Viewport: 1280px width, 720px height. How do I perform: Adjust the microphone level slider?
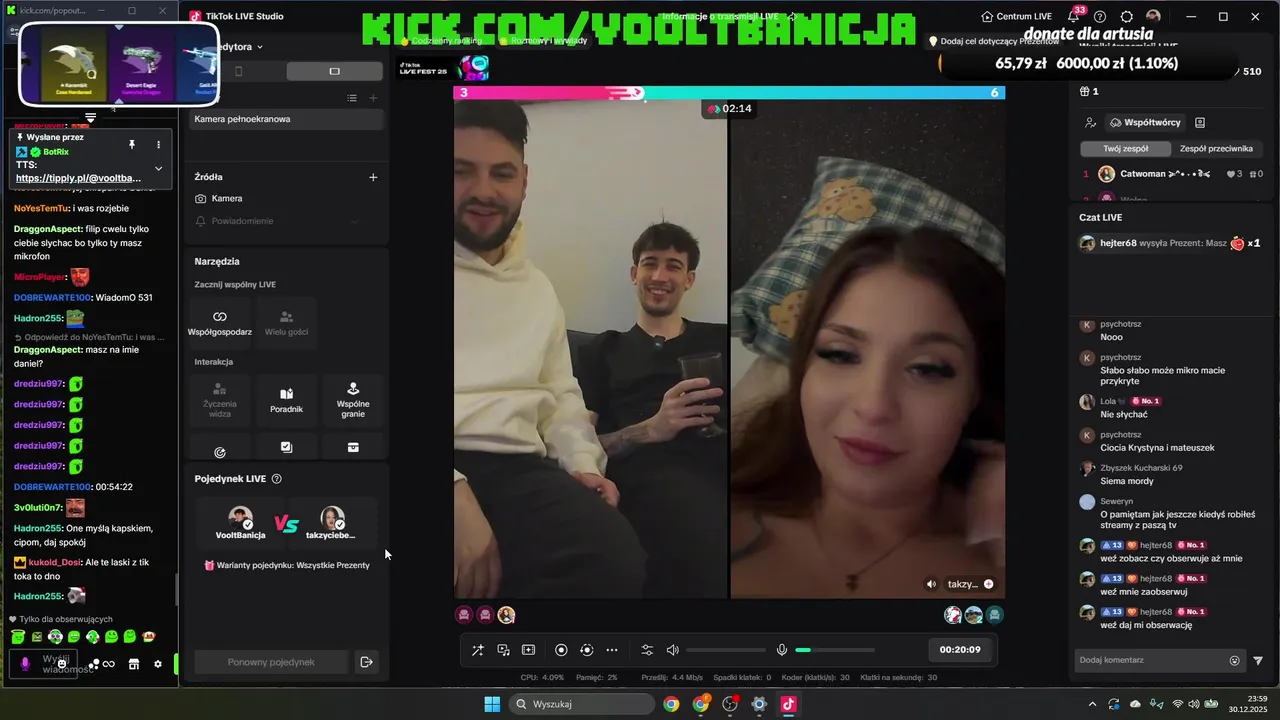[x=835, y=650]
